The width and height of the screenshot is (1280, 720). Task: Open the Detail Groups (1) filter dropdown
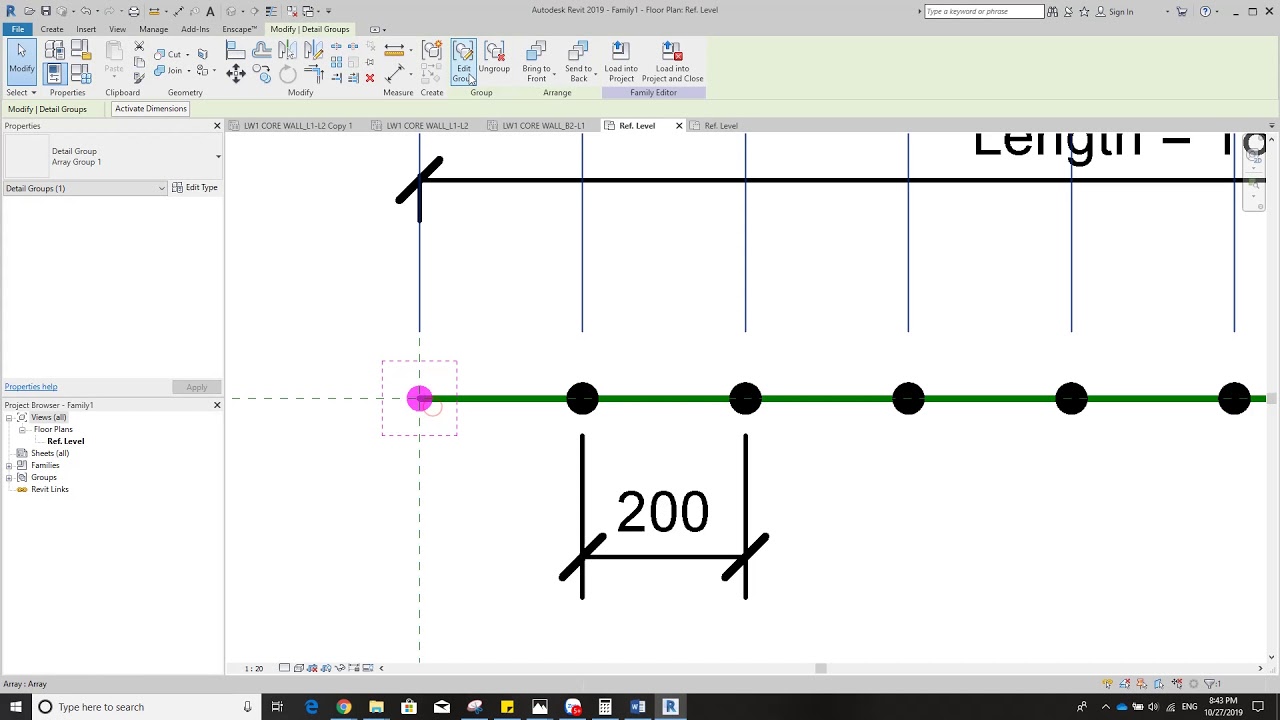click(x=162, y=188)
